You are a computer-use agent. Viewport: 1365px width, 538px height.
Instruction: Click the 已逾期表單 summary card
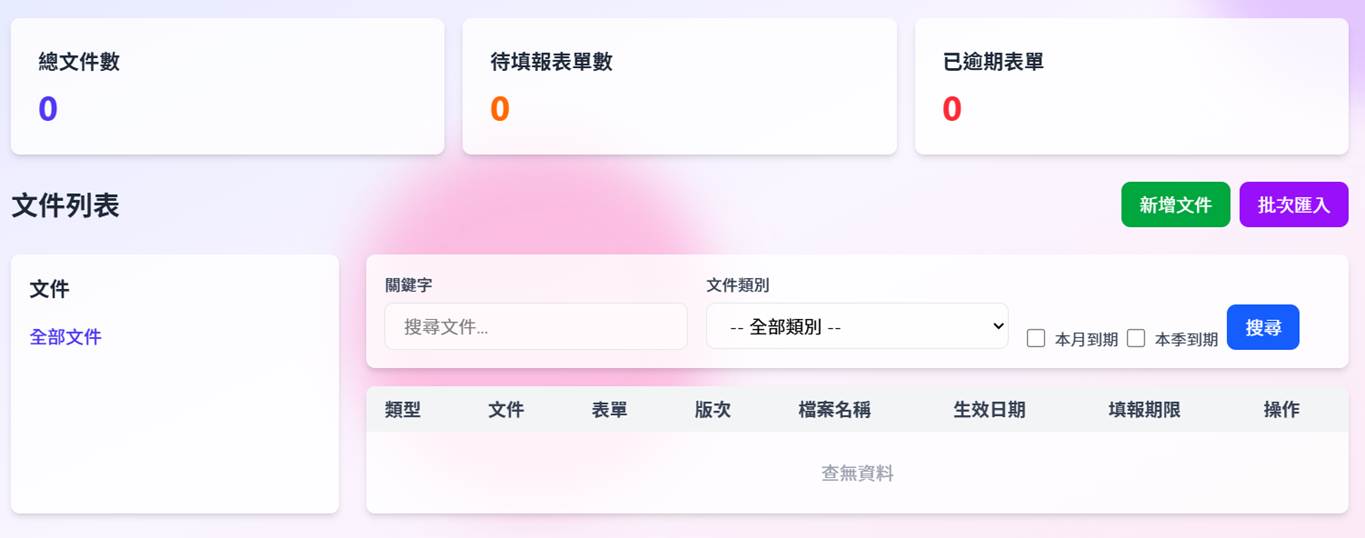1131,86
